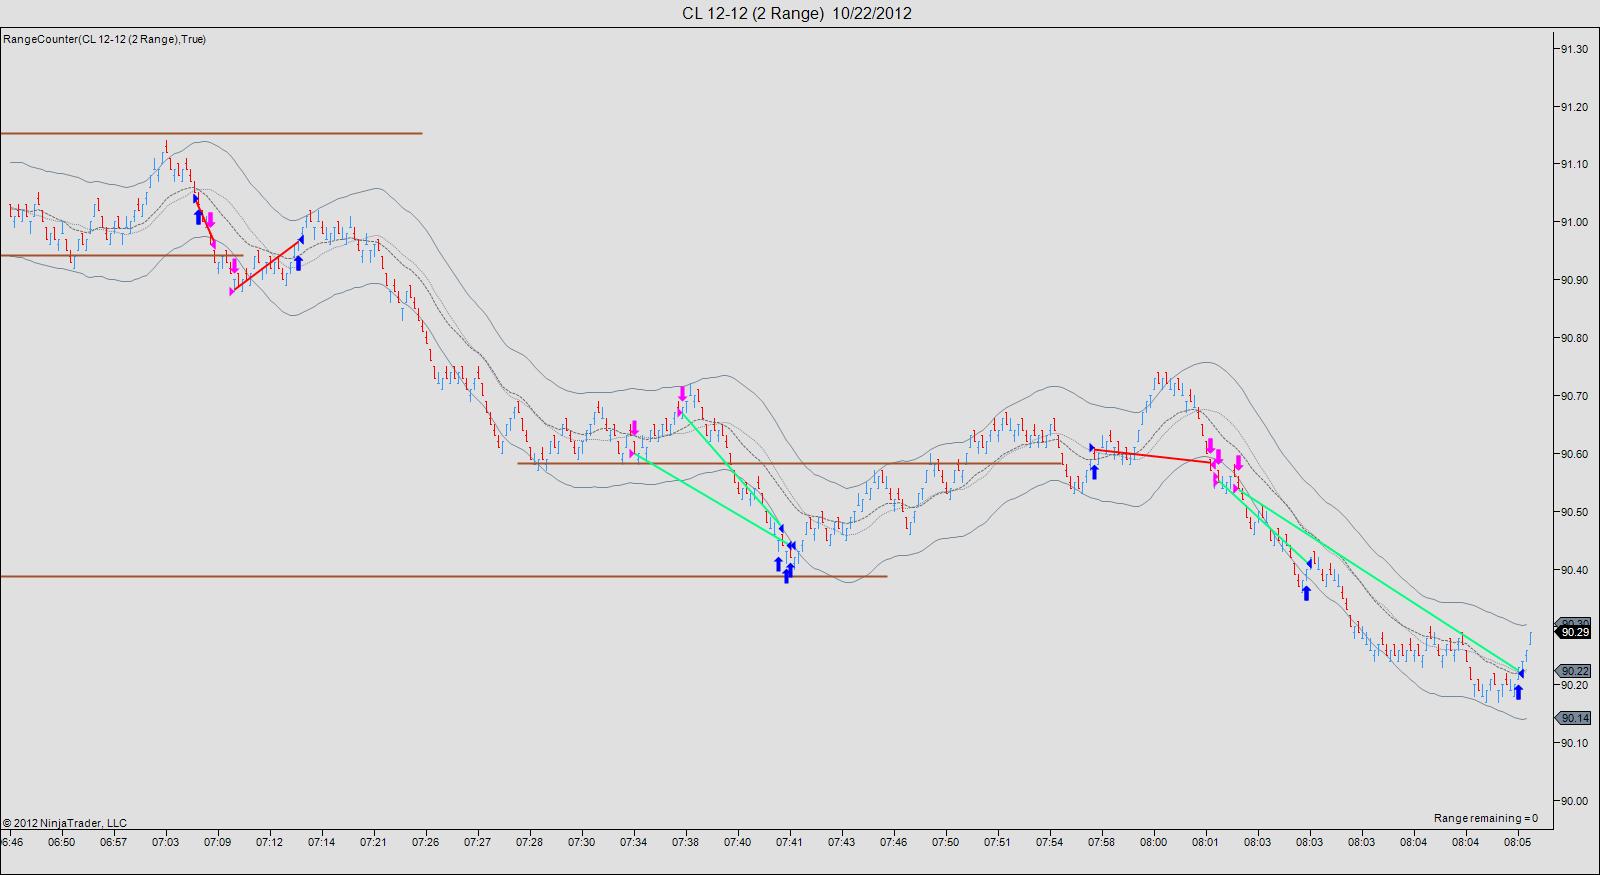Select the 07:46 time label

tap(893, 843)
